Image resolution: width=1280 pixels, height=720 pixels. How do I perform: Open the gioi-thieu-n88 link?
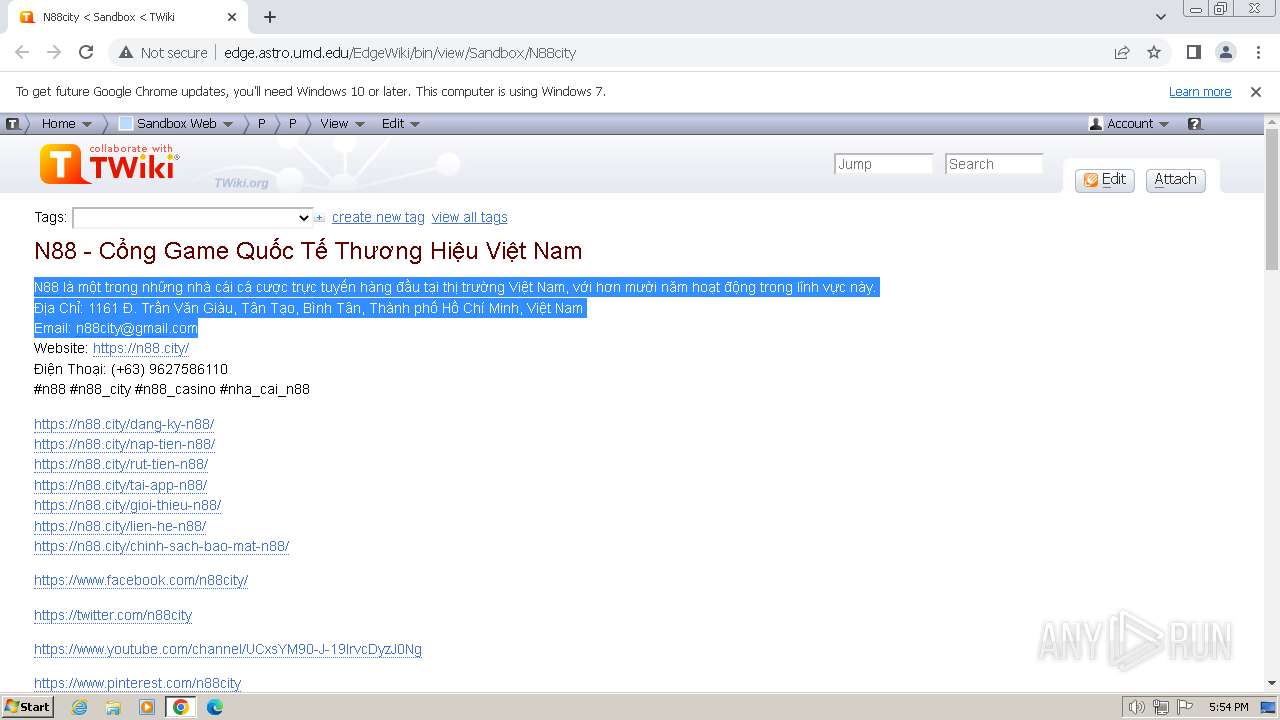coord(128,505)
